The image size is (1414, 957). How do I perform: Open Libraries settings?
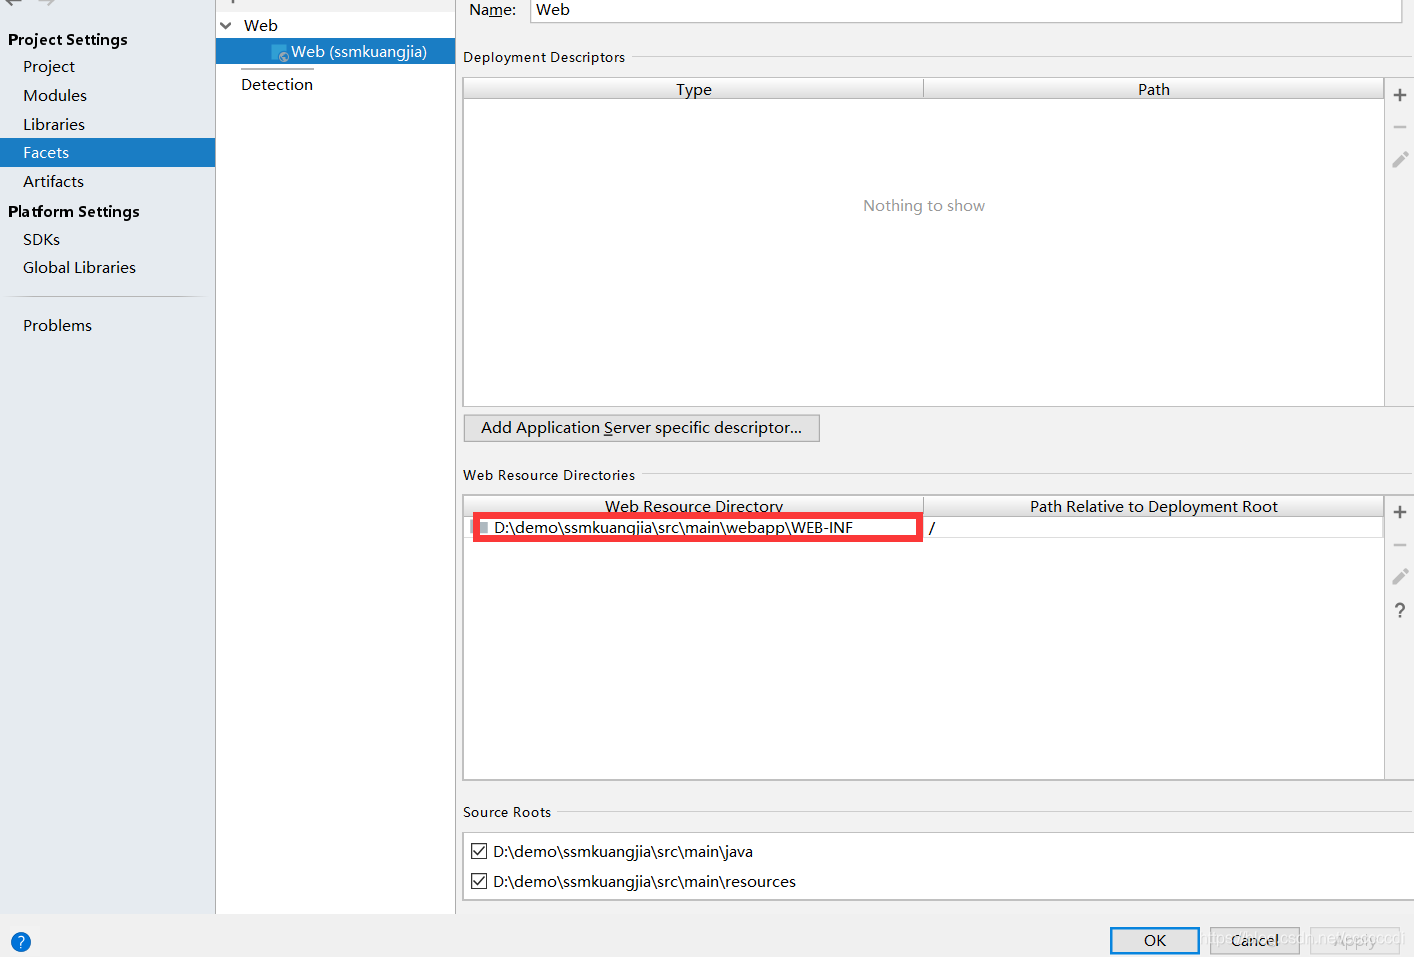(54, 125)
